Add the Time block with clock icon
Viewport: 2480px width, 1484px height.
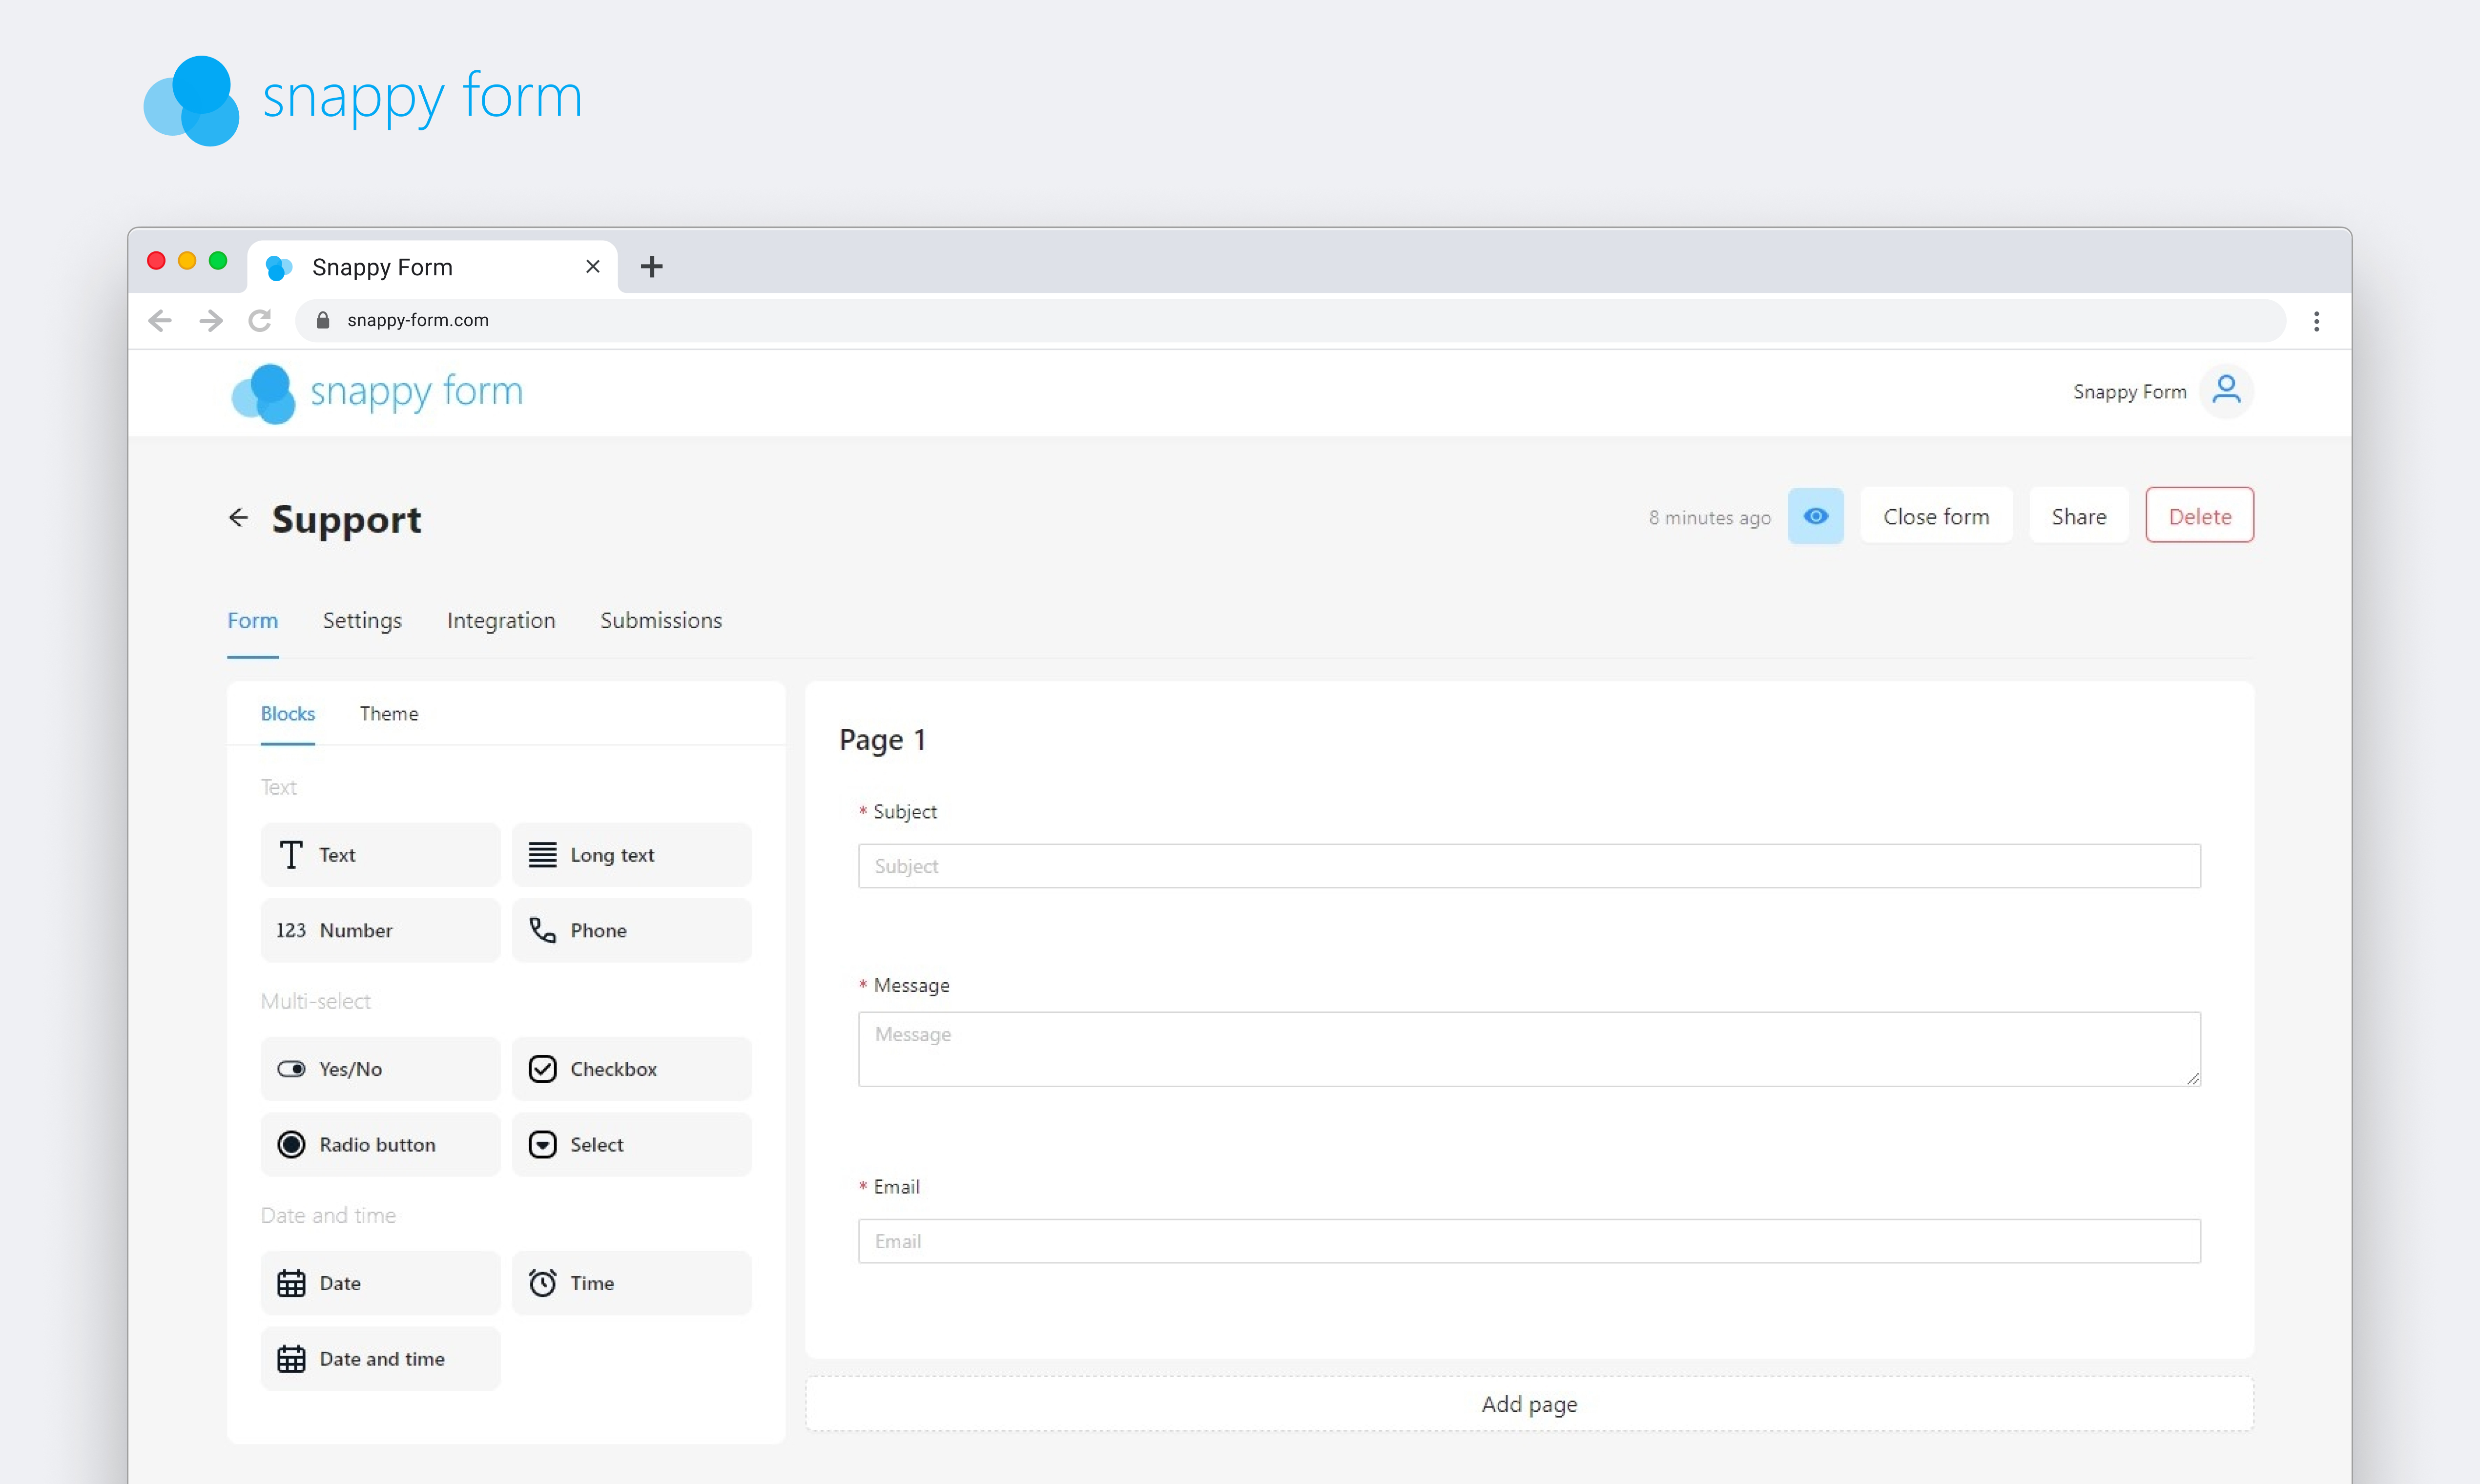pyautogui.click(x=631, y=1282)
